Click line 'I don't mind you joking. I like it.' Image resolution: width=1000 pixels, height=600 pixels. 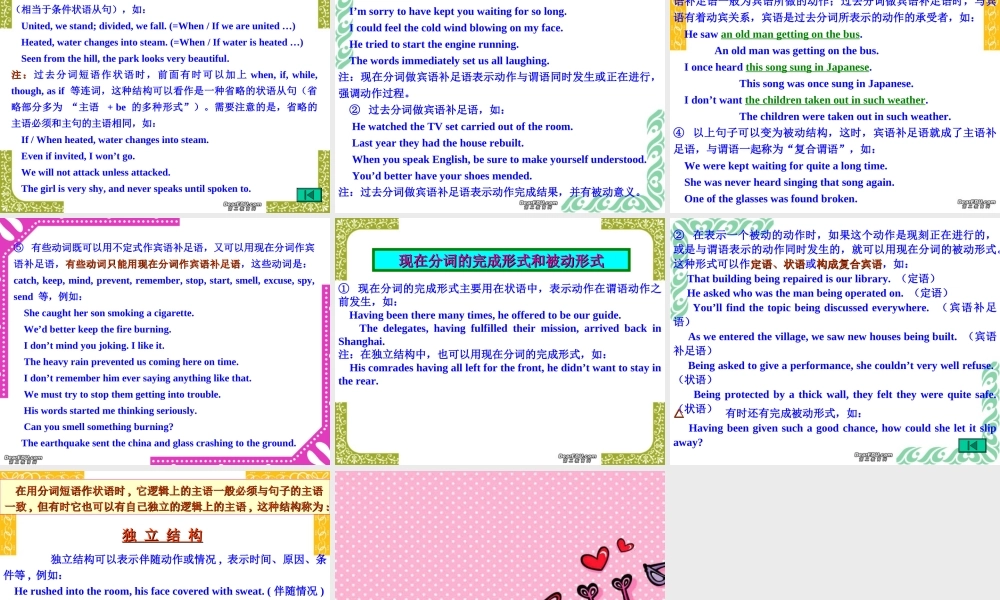coord(94,346)
